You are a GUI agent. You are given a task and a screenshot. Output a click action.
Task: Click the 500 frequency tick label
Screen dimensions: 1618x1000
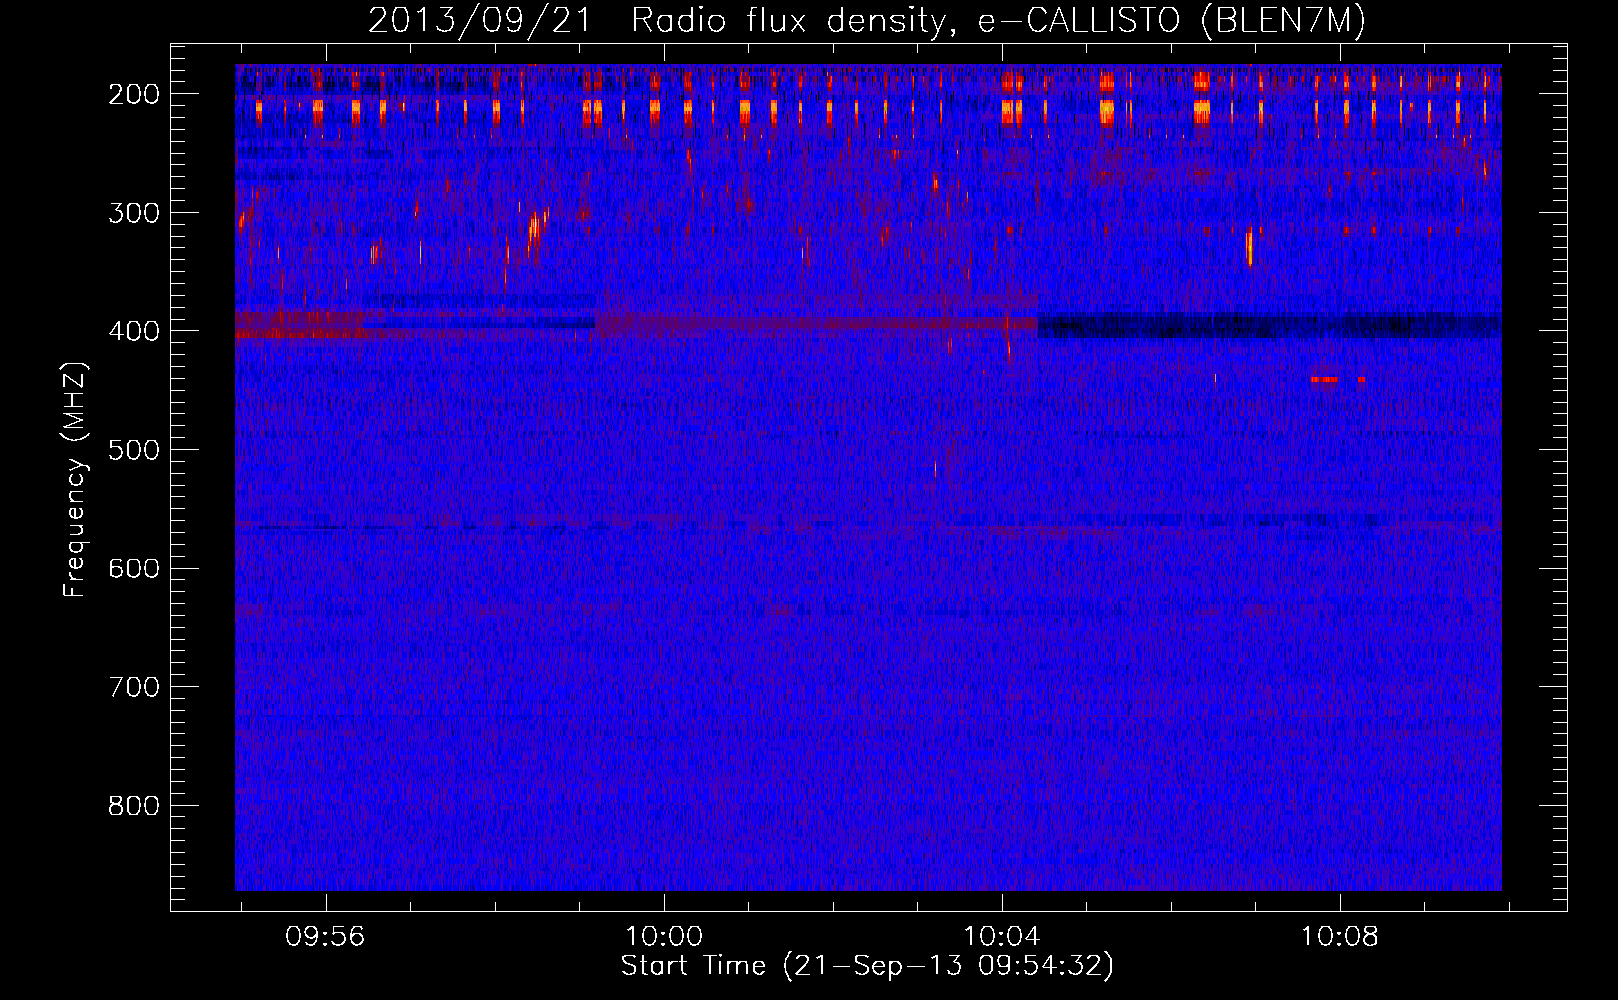coord(134,450)
